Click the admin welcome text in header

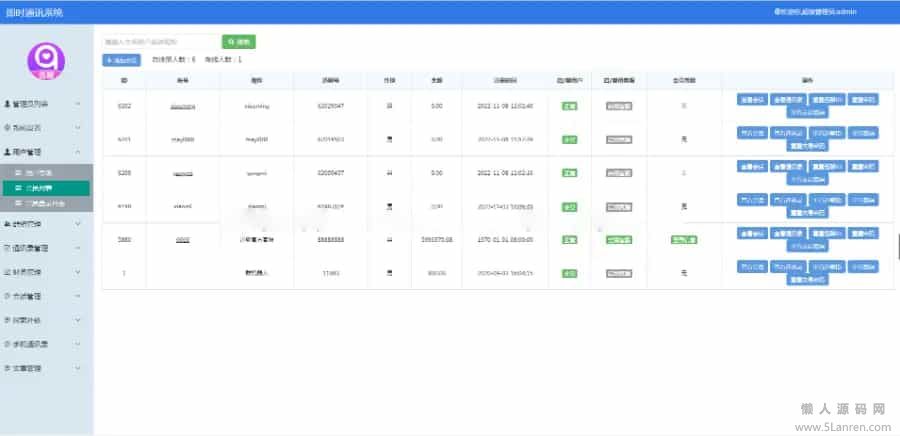tap(815, 11)
